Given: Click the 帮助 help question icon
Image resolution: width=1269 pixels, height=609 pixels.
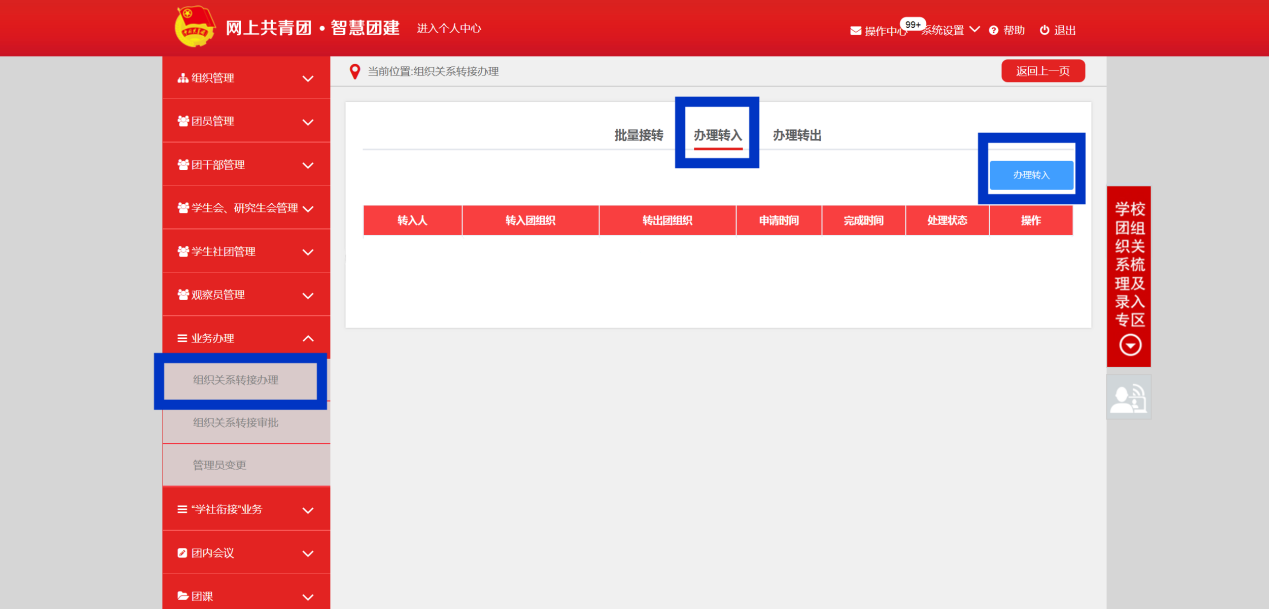Looking at the screenshot, I should pos(994,31).
